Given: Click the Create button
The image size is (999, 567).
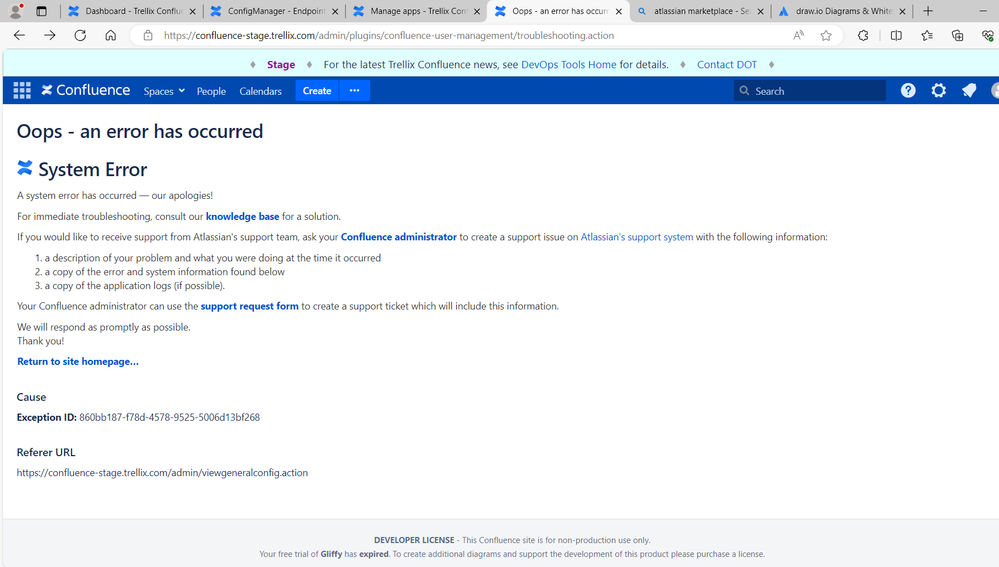Looking at the screenshot, I should coord(317,90).
